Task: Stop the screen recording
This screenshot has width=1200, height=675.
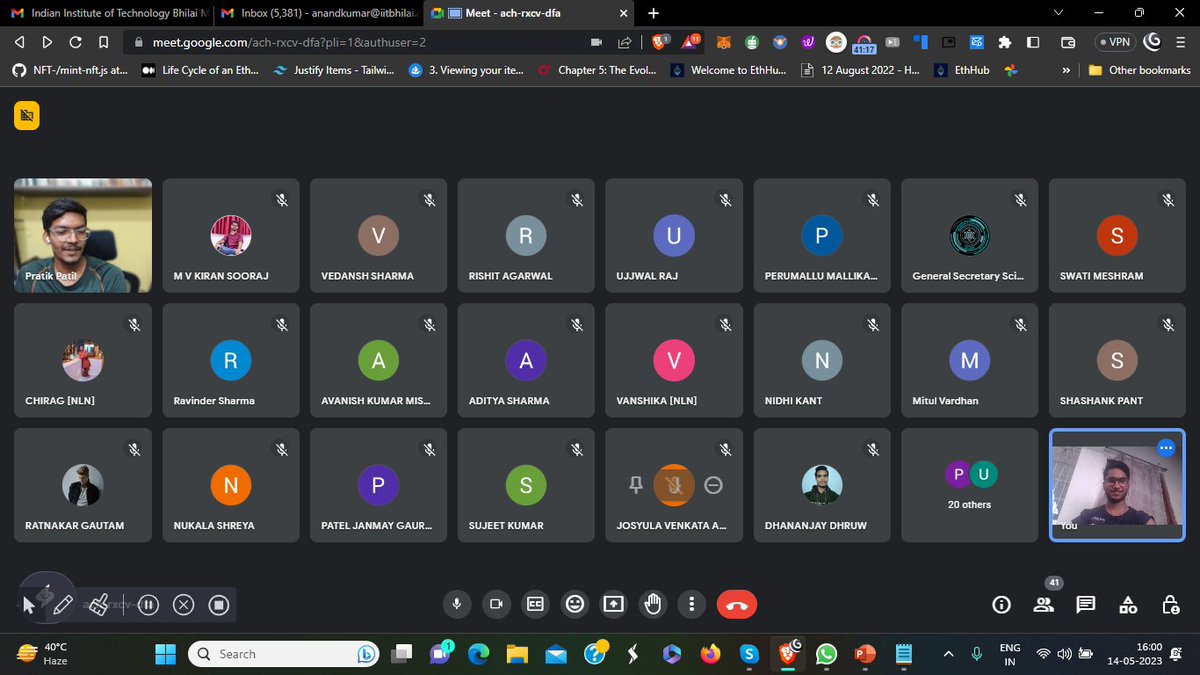Action: coord(219,604)
